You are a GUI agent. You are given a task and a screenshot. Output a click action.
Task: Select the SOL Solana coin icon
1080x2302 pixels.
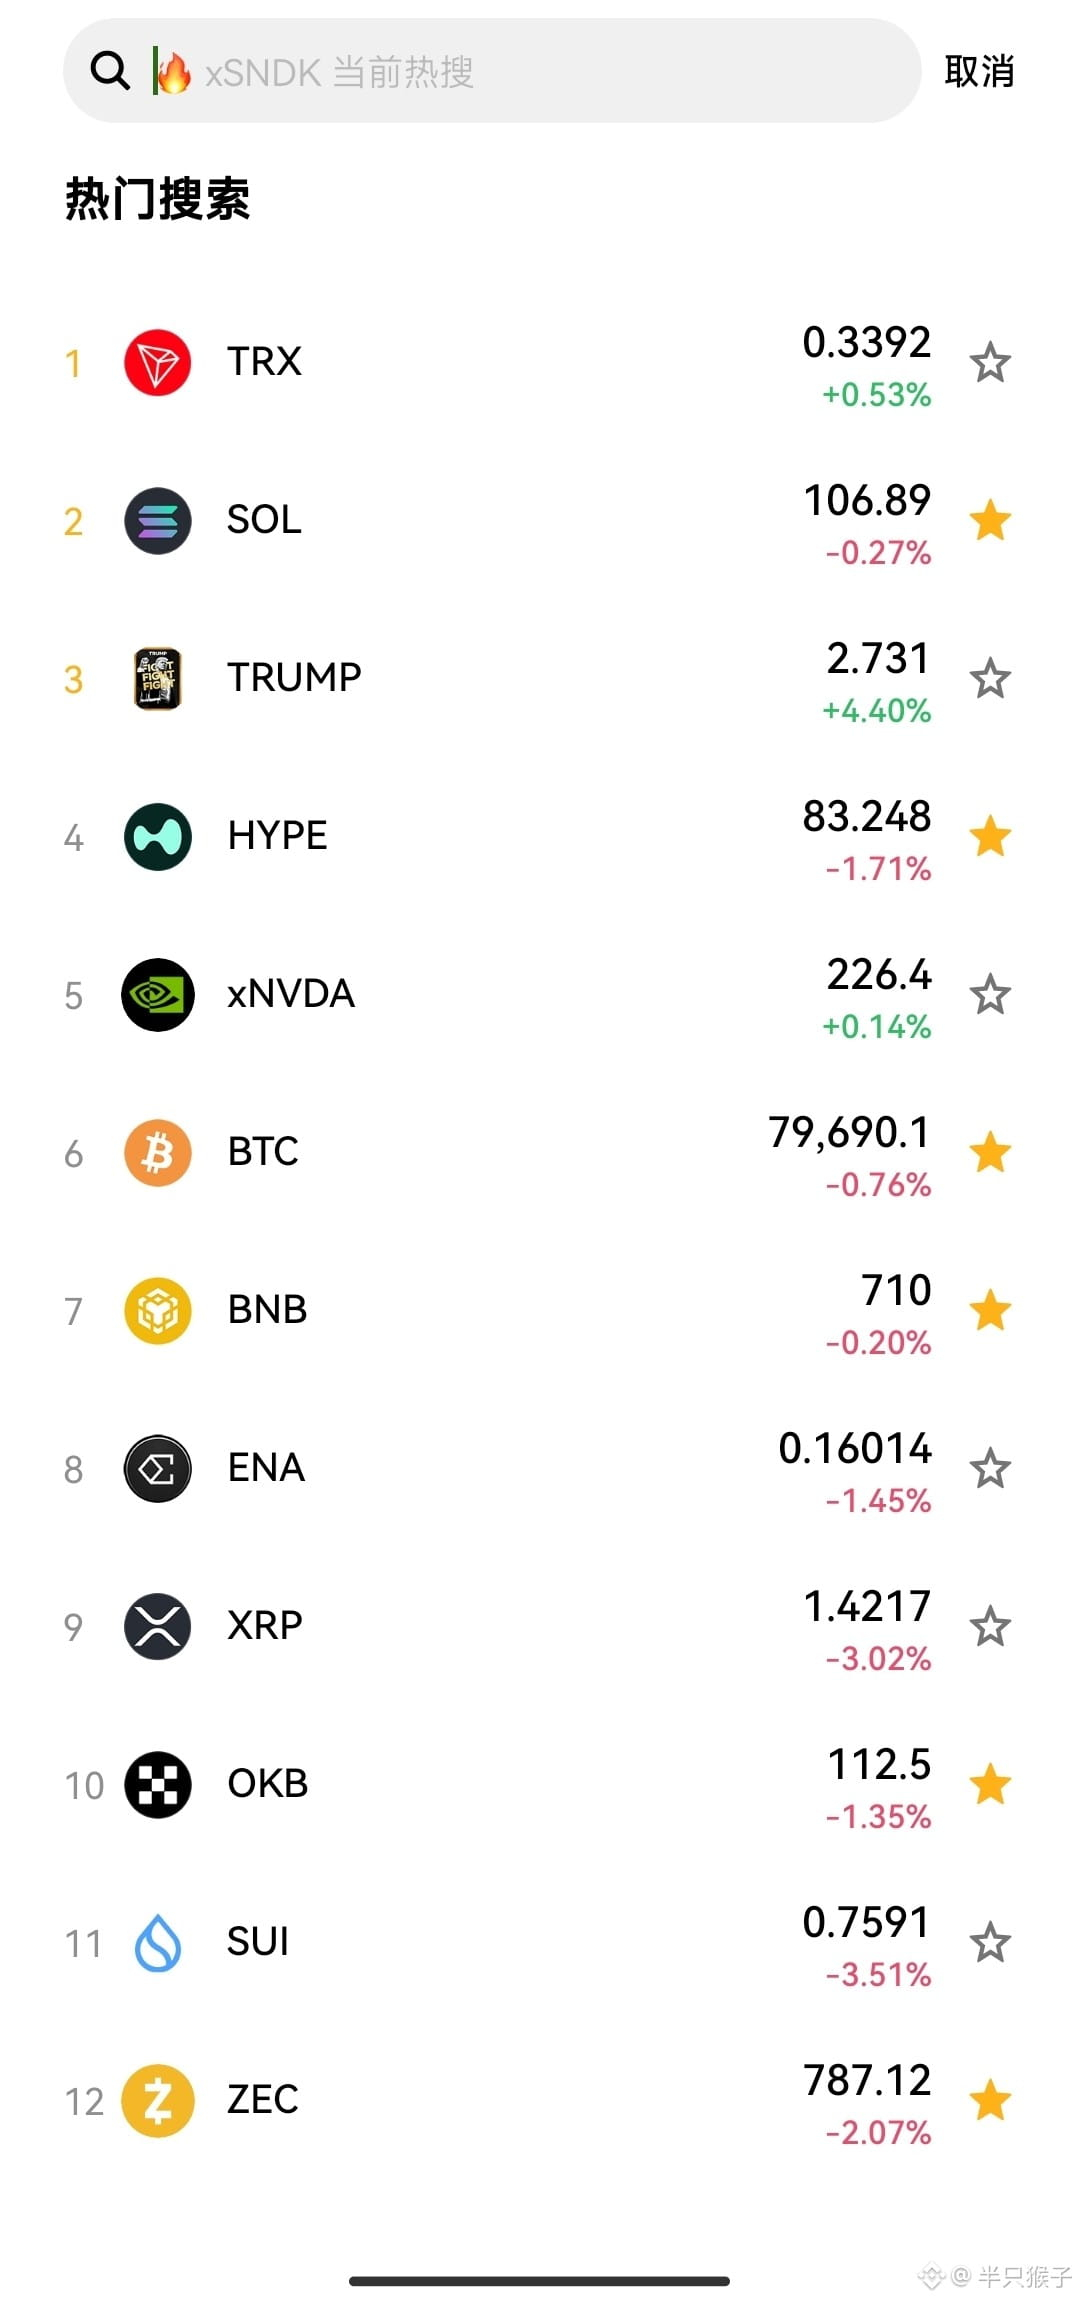pos(158,520)
